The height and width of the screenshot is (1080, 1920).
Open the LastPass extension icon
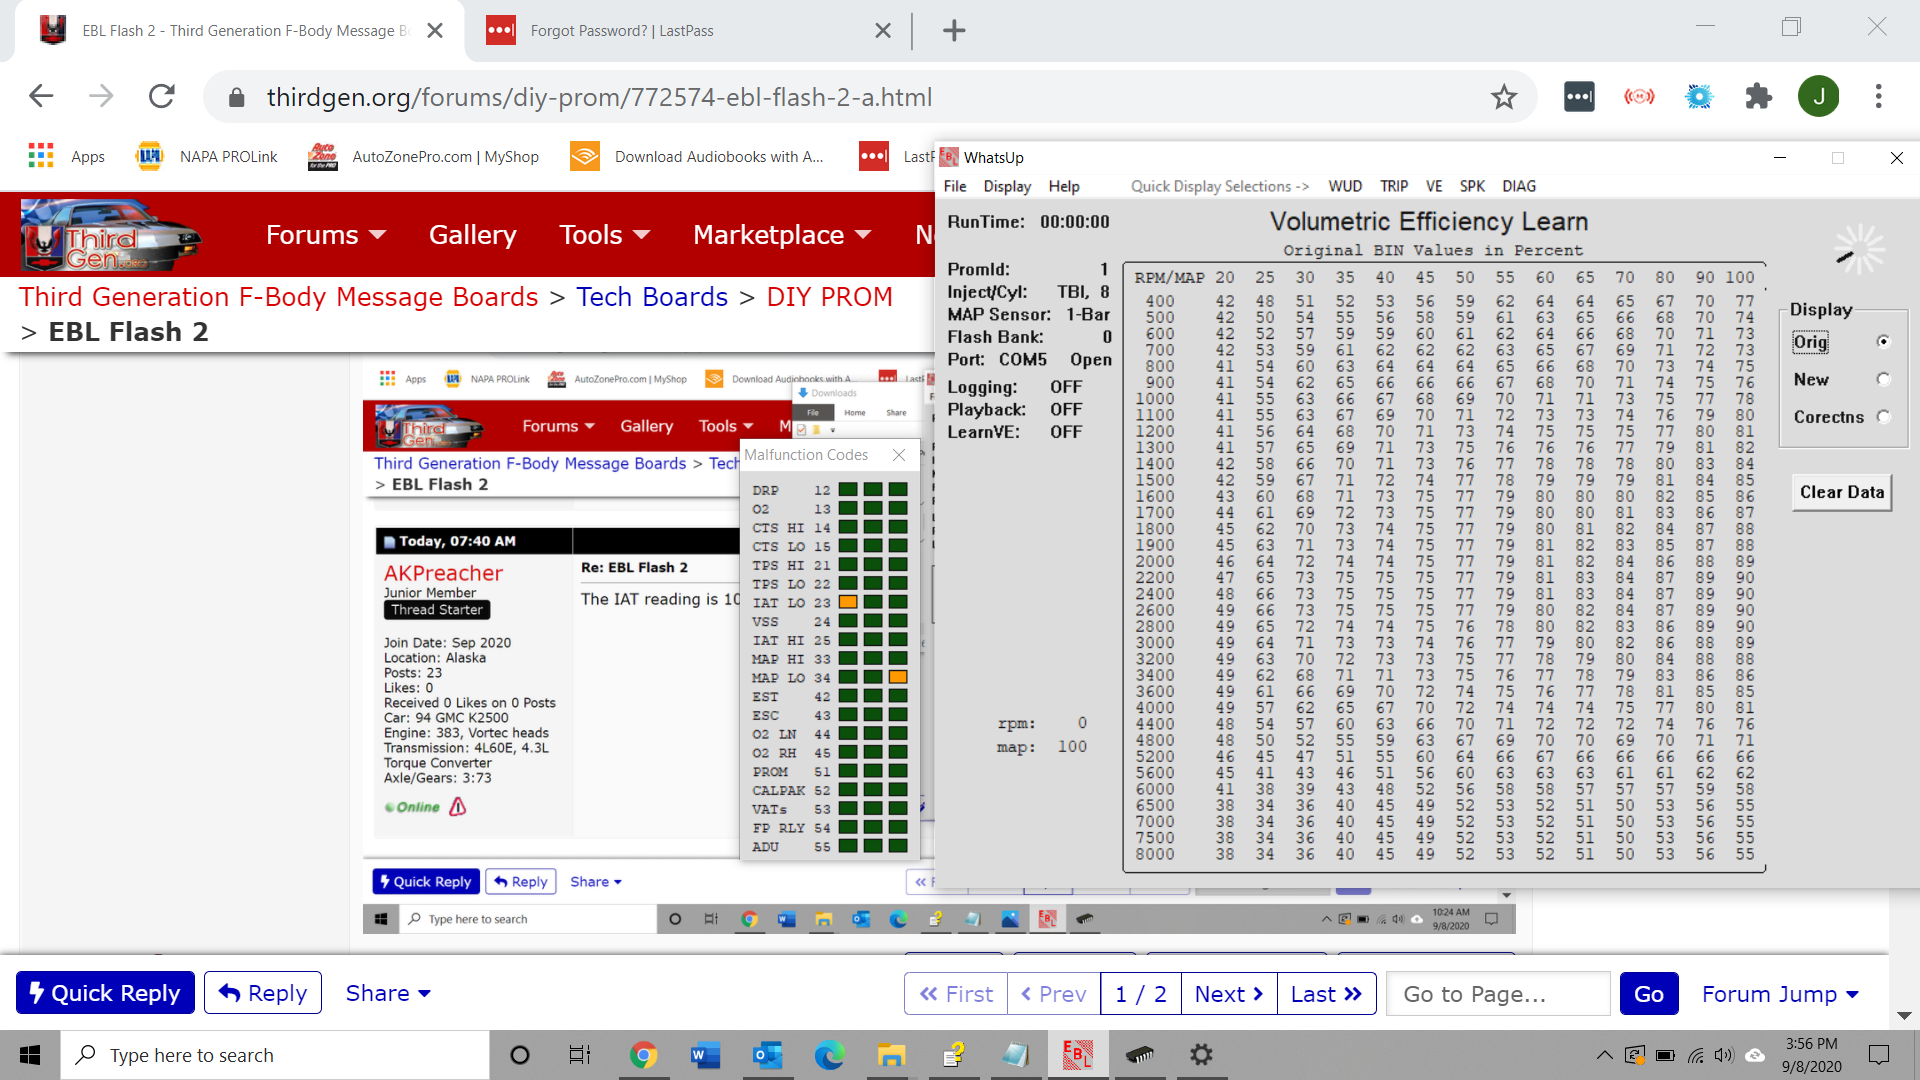coord(1579,97)
